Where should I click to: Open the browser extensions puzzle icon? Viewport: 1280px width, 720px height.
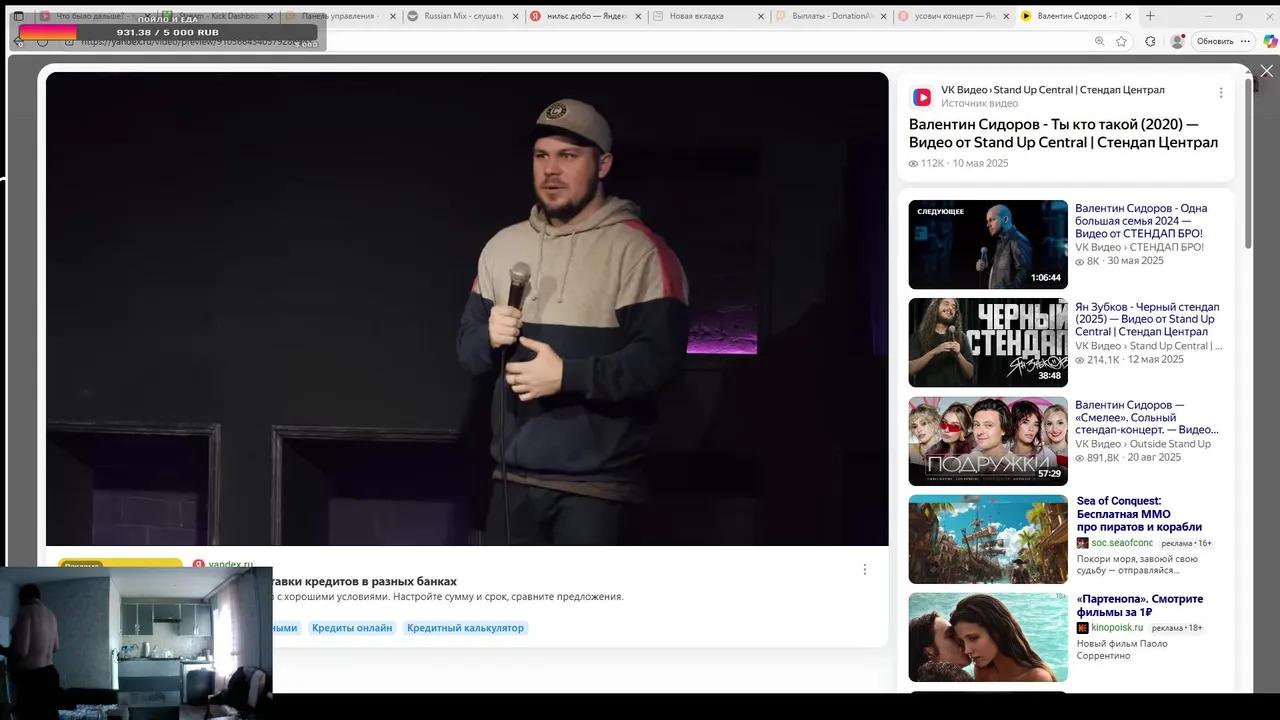pos(1150,41)
